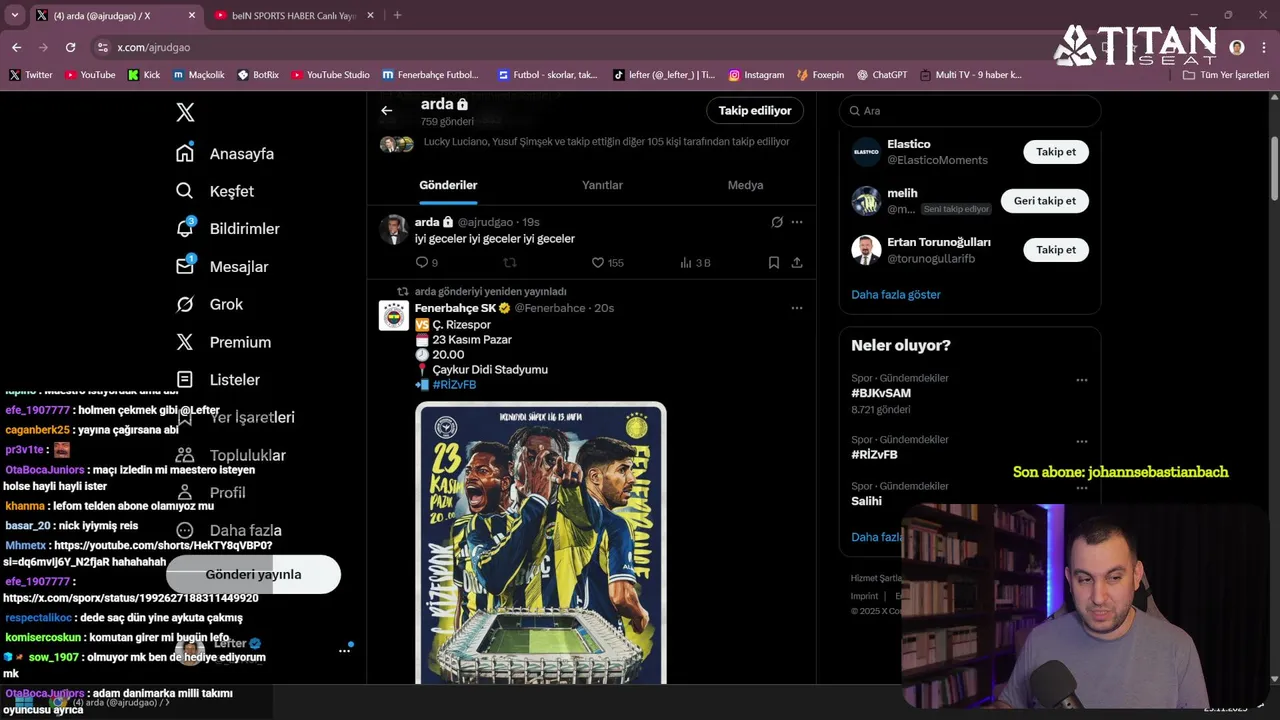The width and height of the screenshot is (1280, 720).
Task: Open Anasayfa home page
Action: [225, 153]
